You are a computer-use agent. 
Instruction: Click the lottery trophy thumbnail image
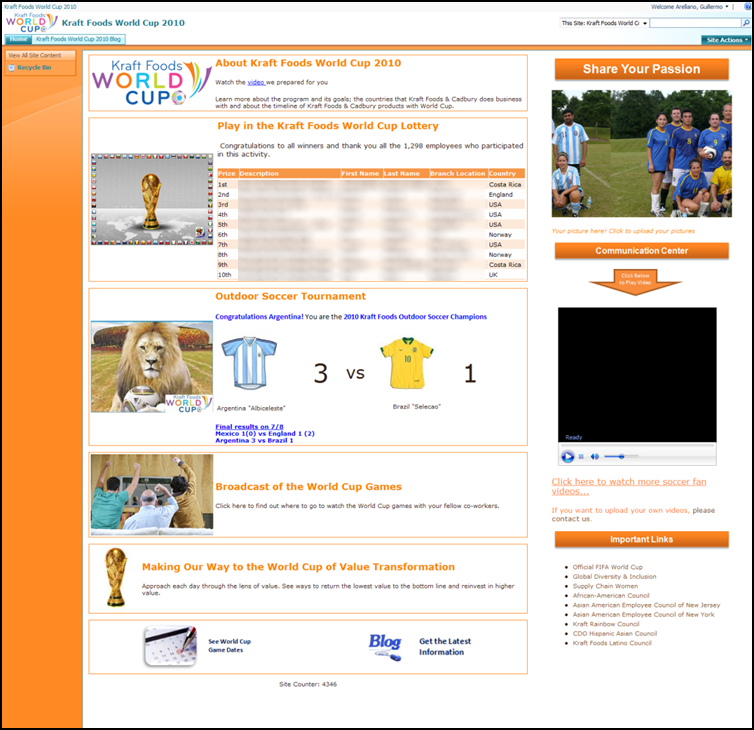(152, 199)
